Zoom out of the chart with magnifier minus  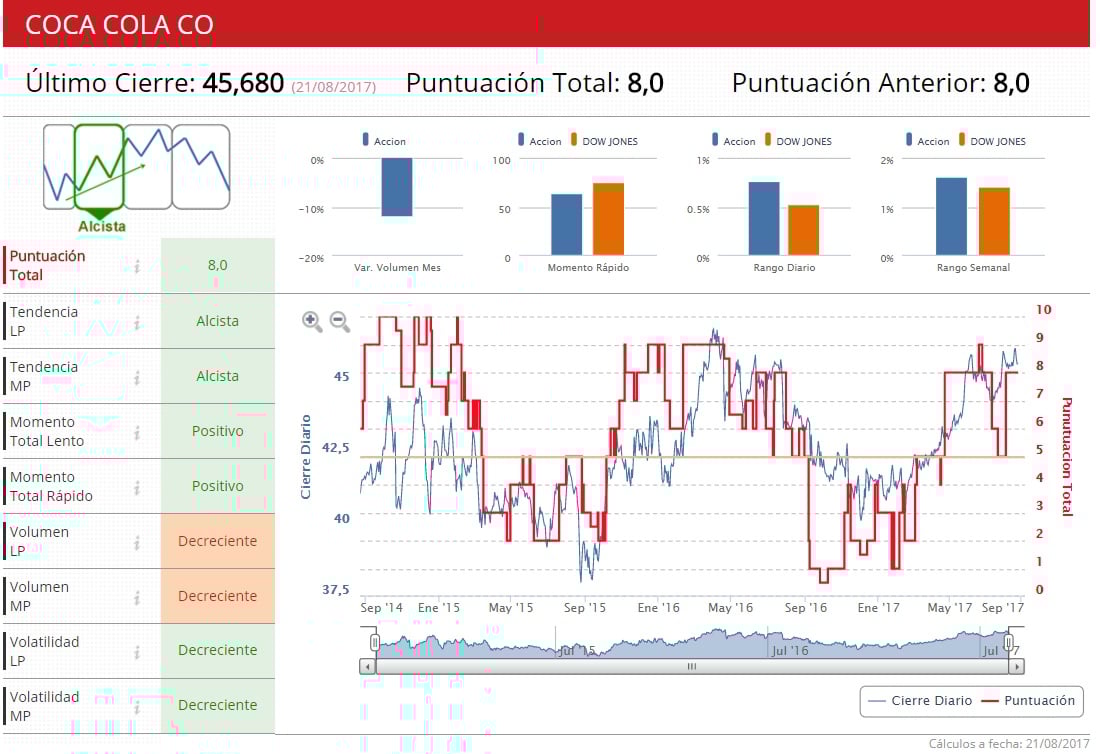pyautogui.click(x=340, y=321)
